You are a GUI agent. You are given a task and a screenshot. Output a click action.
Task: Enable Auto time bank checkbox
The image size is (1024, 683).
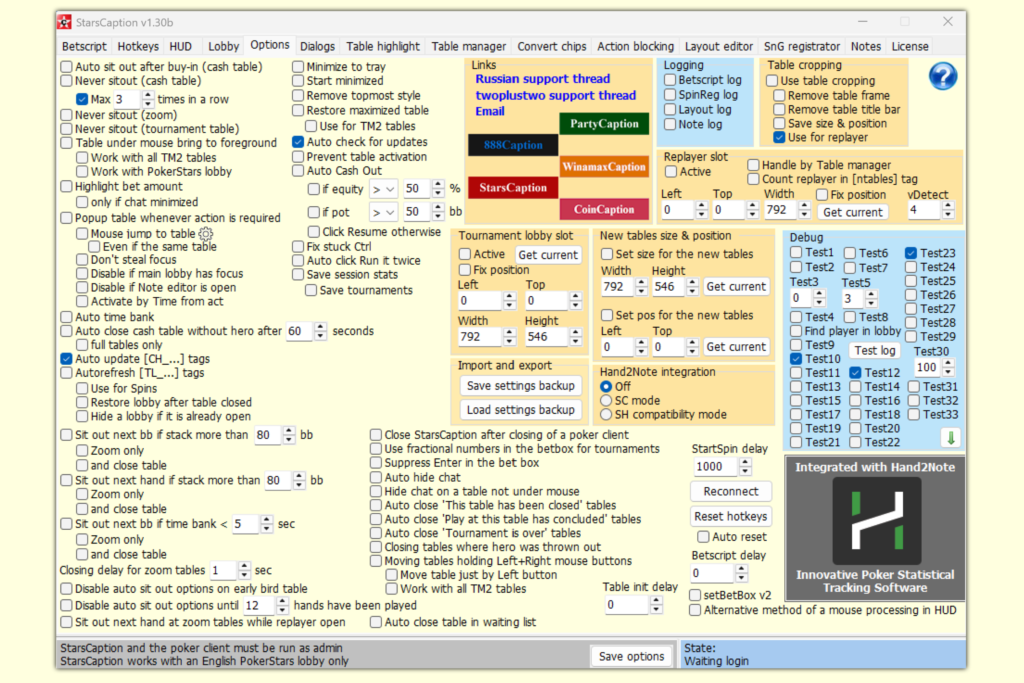coord(67,317)
